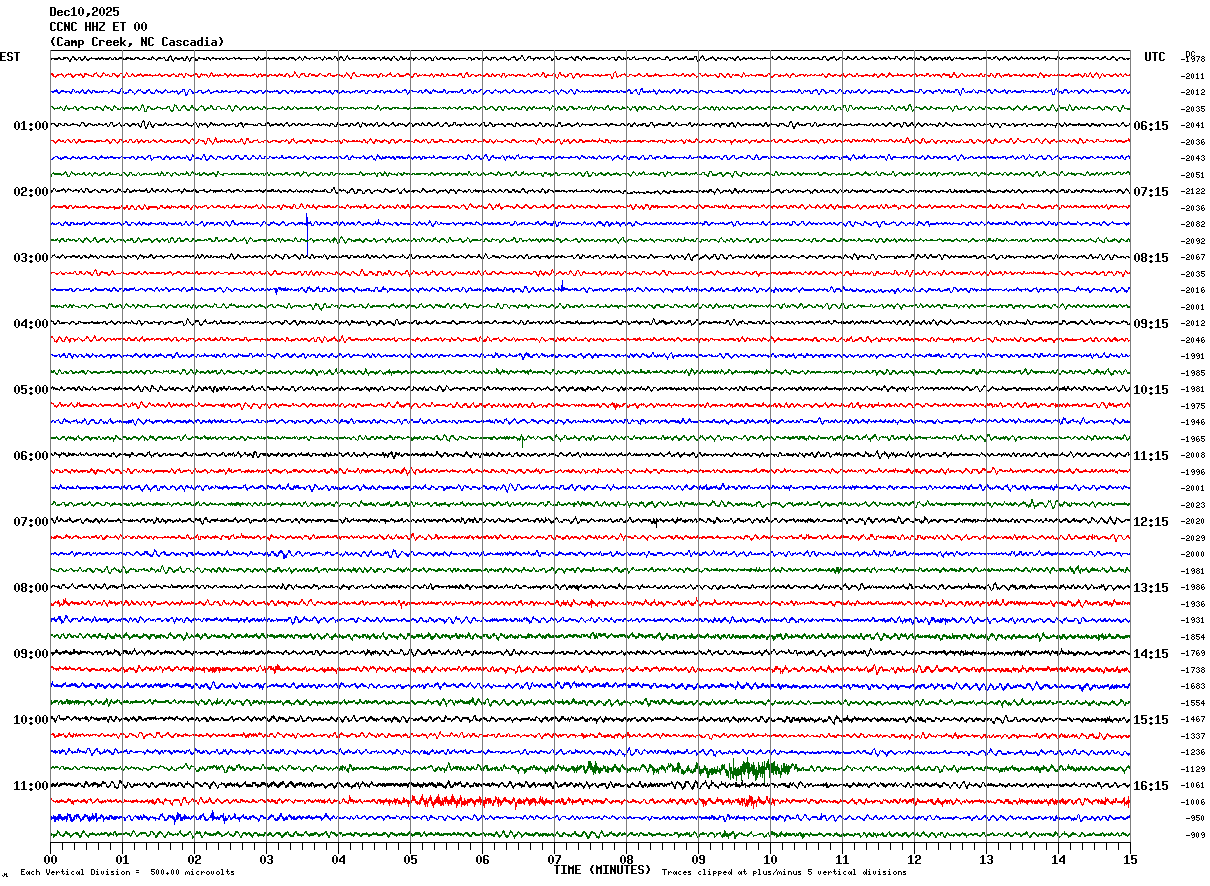Click the DC offset value '-1129'

(1194, 769)
